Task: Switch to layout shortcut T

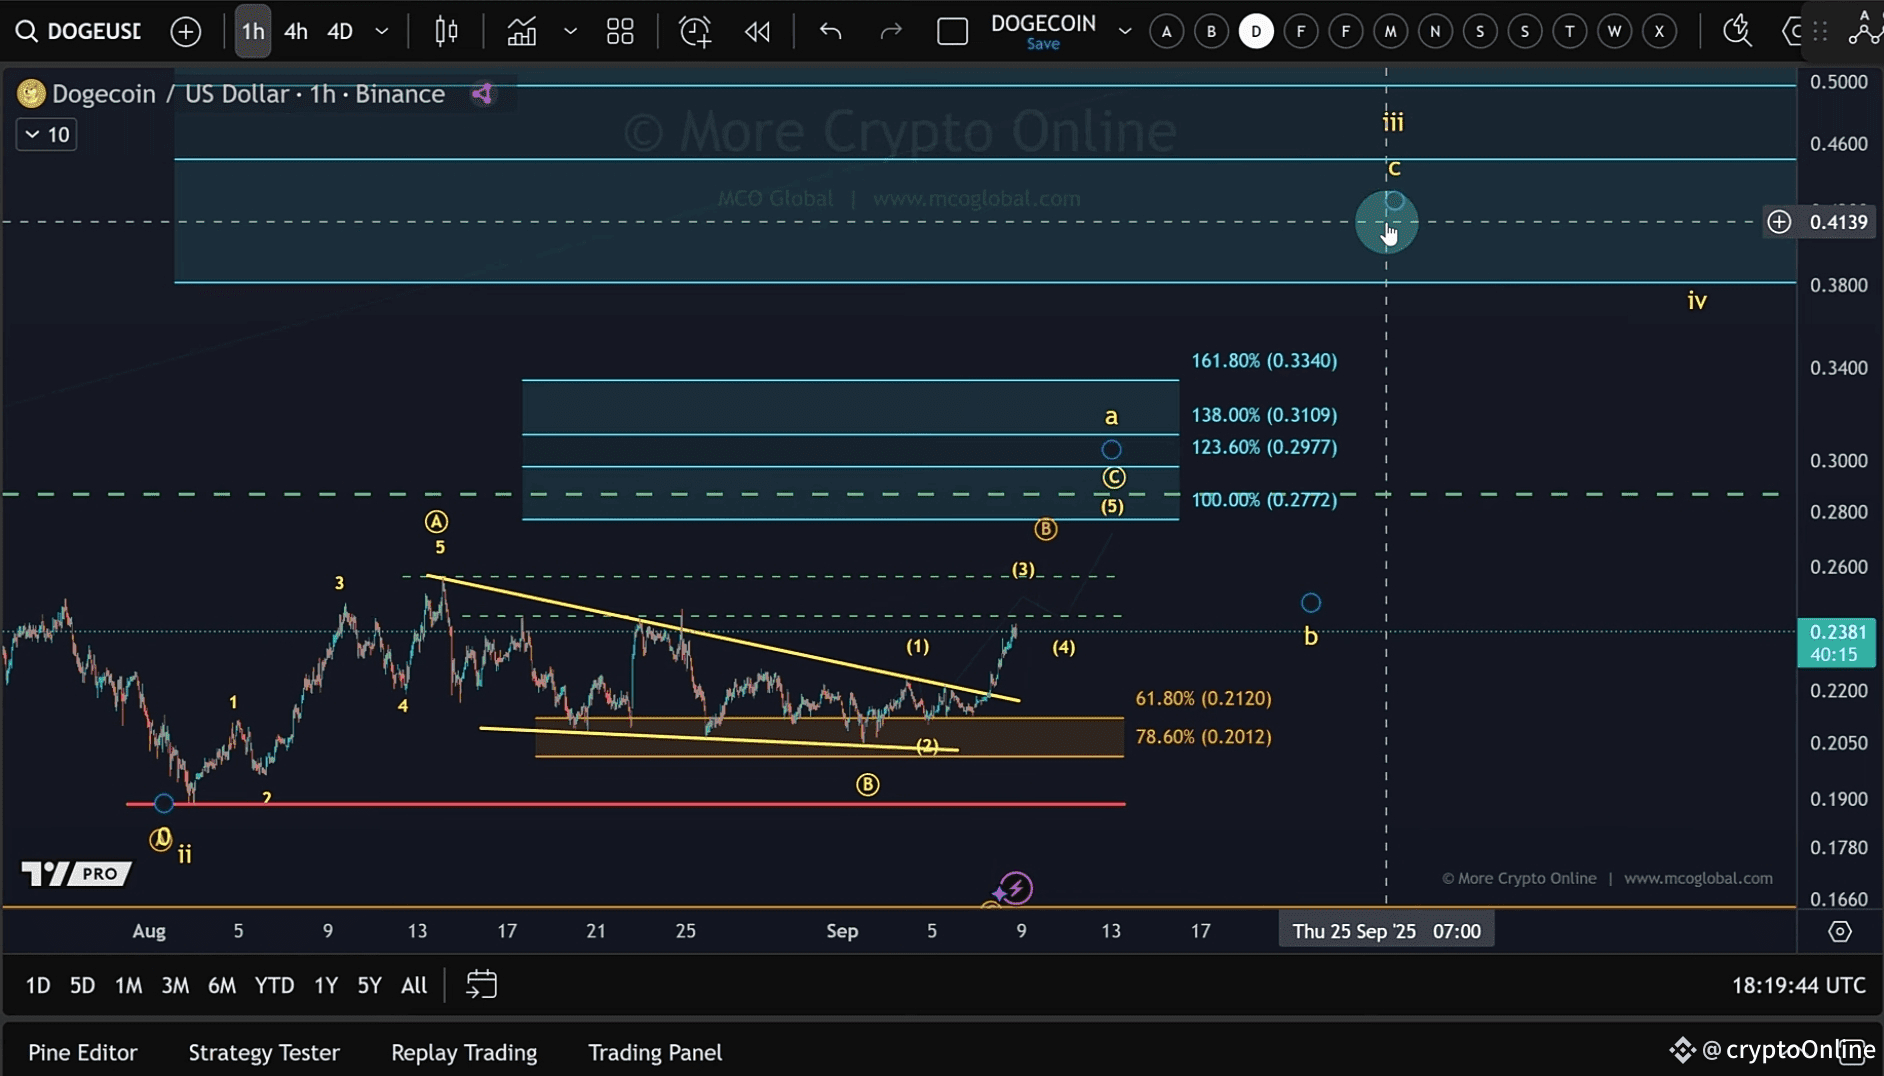Action: (1569, 31)
